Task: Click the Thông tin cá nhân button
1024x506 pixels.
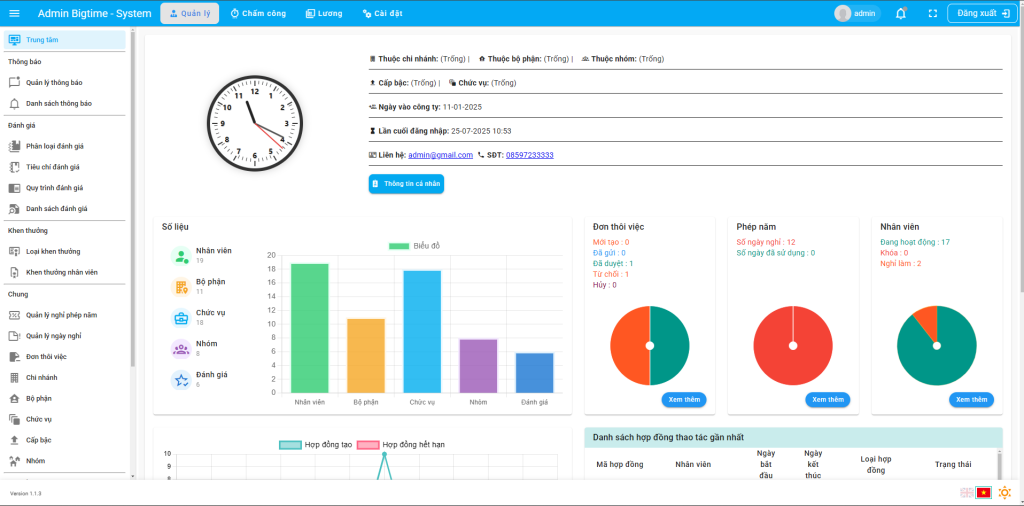Action: [x=405, y=184]
